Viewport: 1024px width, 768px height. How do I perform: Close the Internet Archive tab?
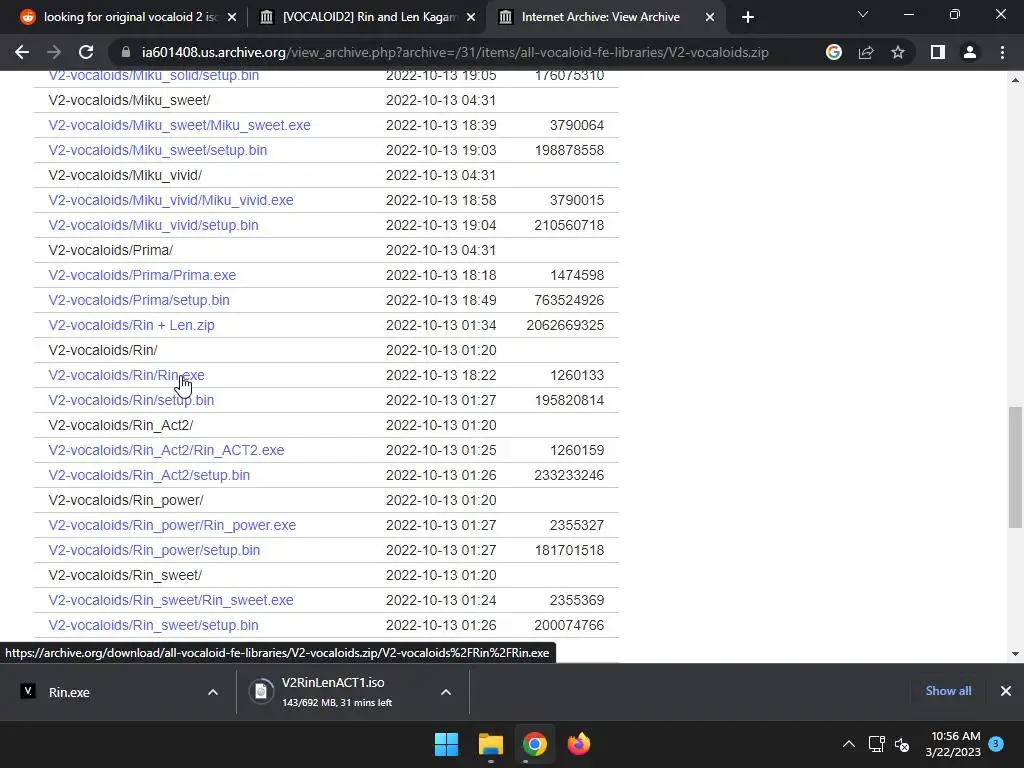pyautogui.click(x=710, y=17)
